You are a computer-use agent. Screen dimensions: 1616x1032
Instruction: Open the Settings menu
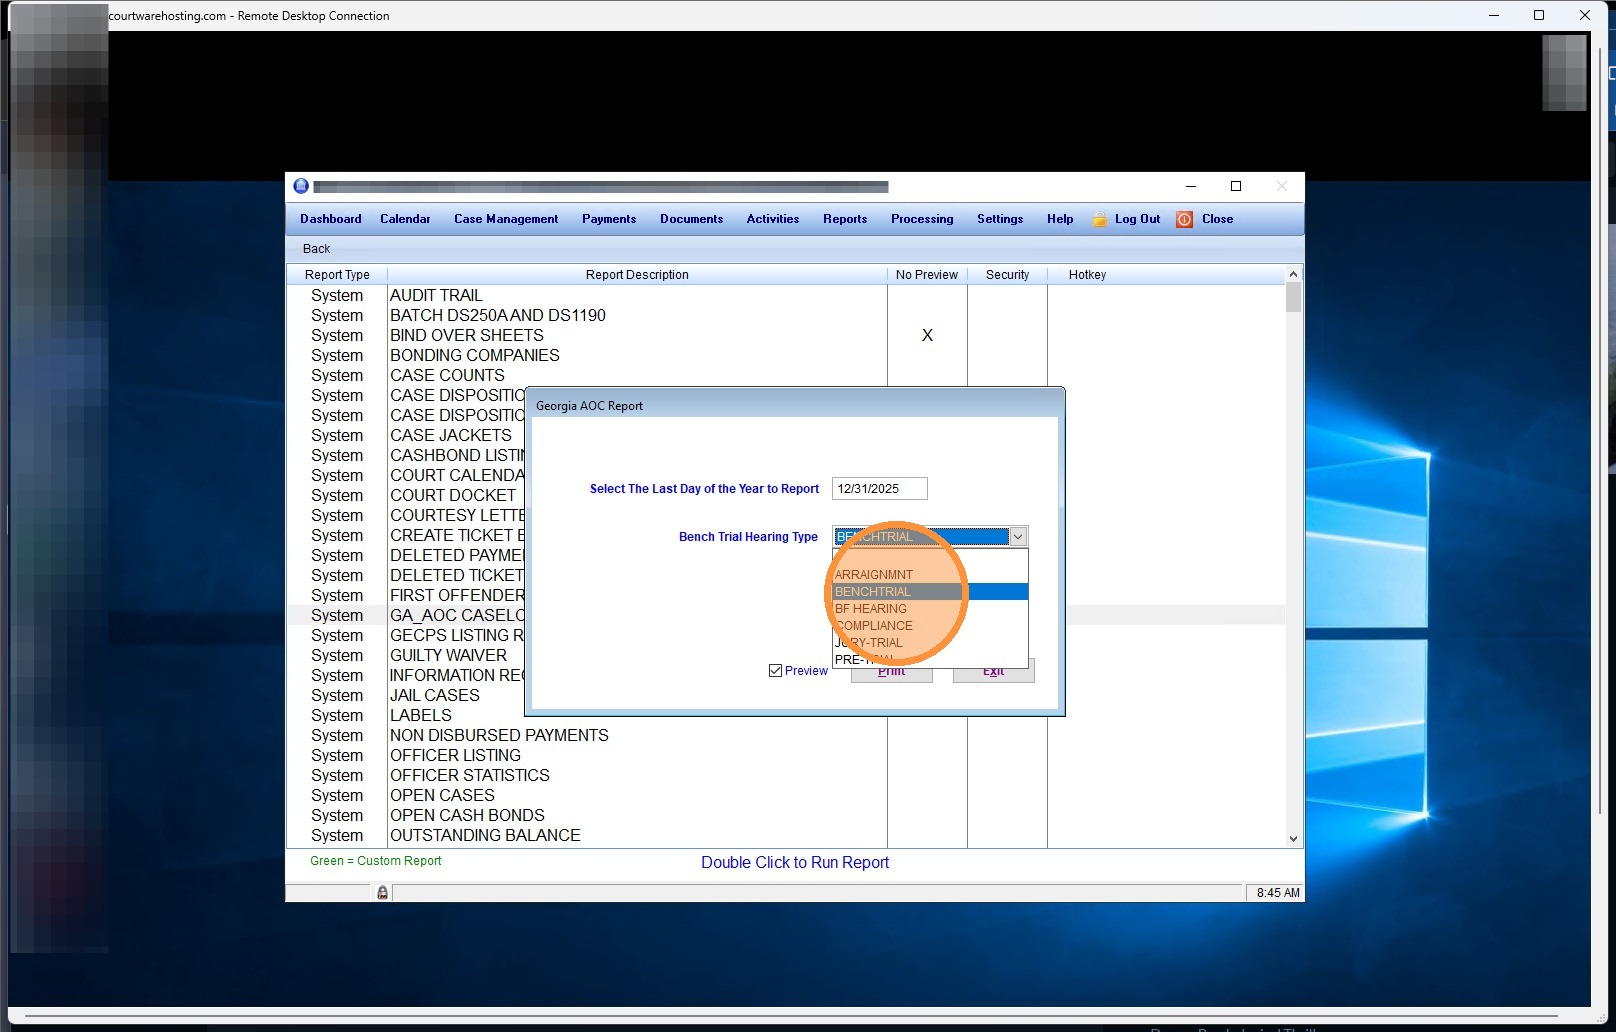tap(1000, 219)
